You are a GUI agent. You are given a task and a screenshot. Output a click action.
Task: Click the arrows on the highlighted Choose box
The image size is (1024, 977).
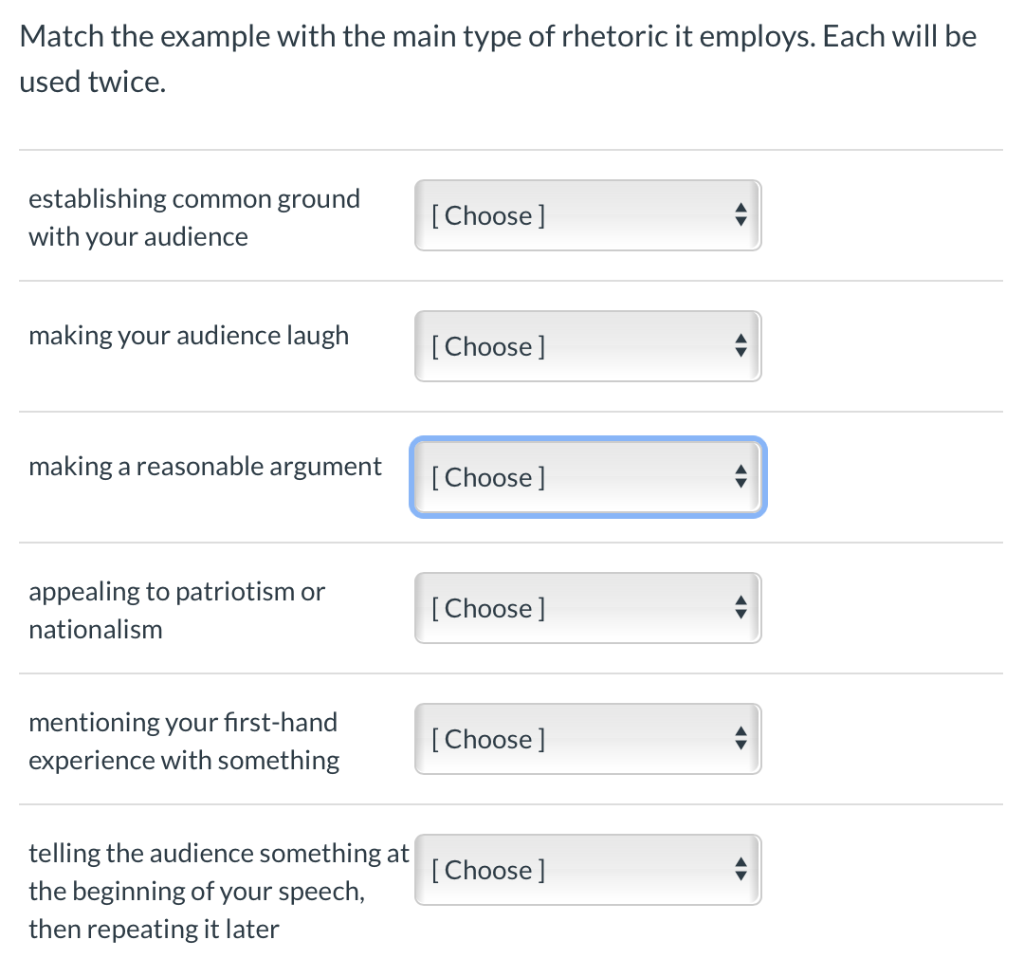tap(740, 477)
